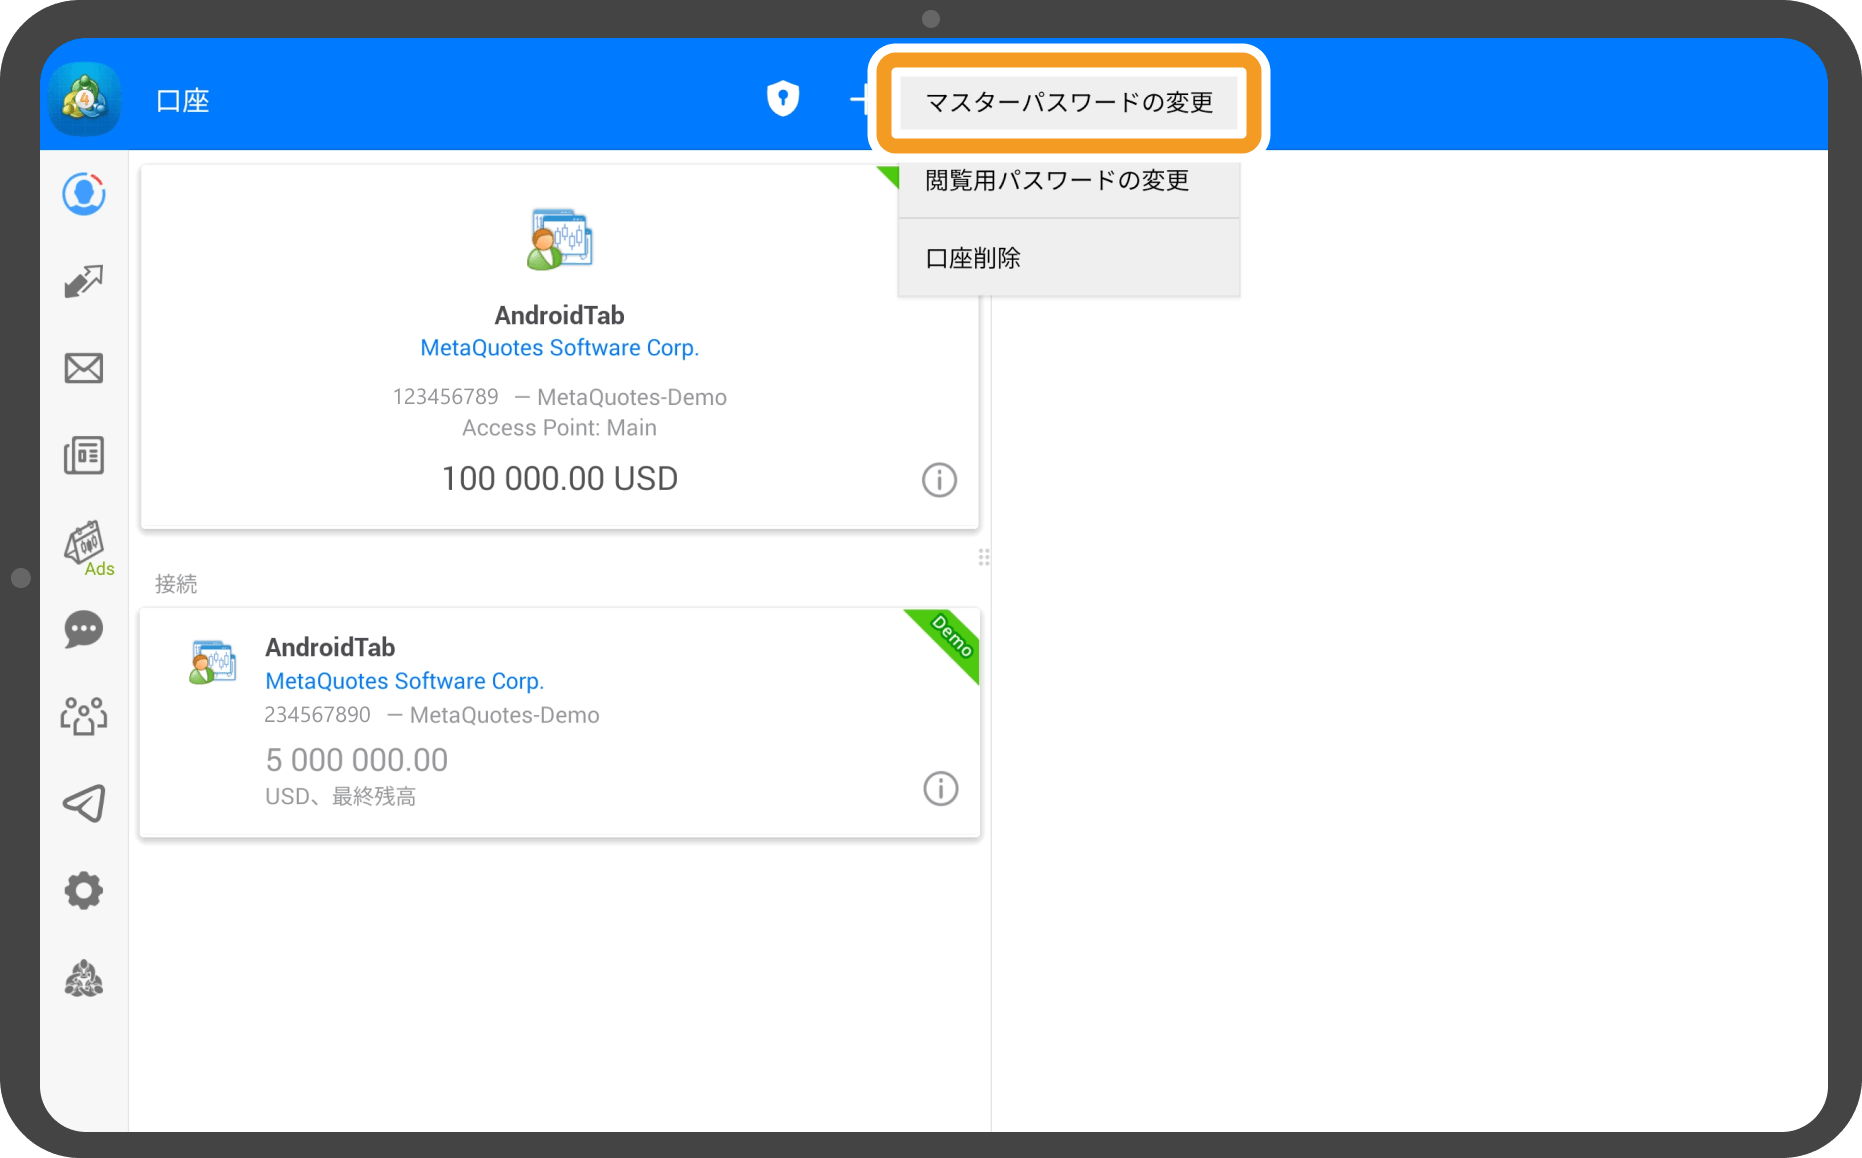The height and width of the screenshot is (1158, 1862).
Task: Open the MetaQuotes Software Corp. link
Action: 559,347
